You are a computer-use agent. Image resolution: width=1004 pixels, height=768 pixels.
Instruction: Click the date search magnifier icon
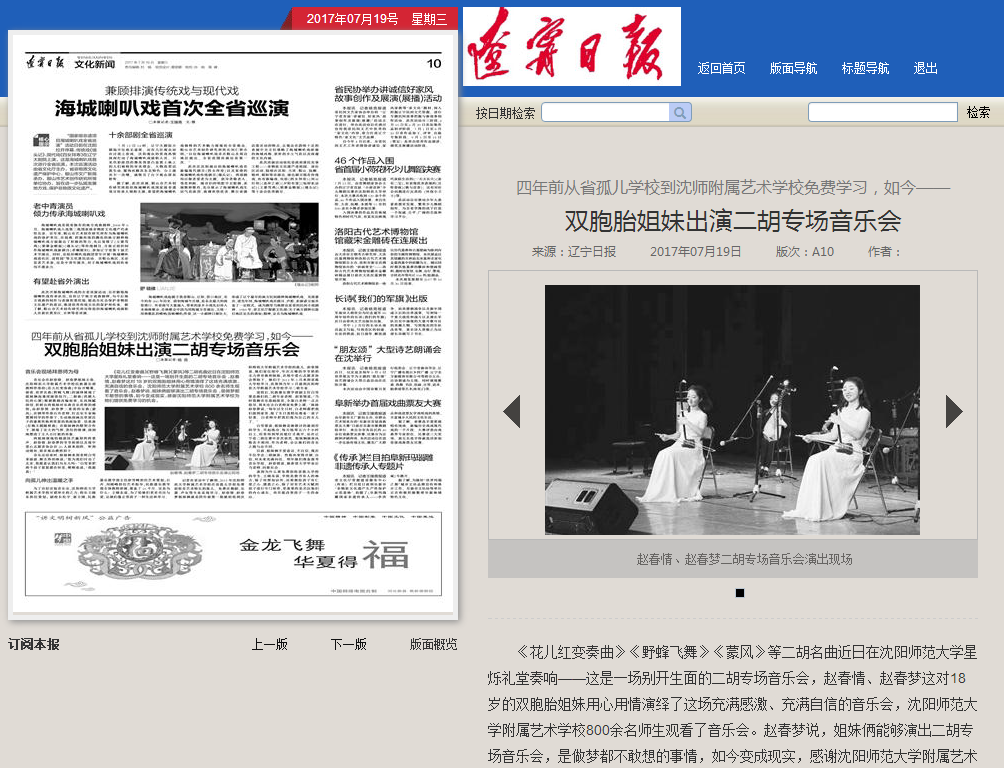click(x=680, y=113)
